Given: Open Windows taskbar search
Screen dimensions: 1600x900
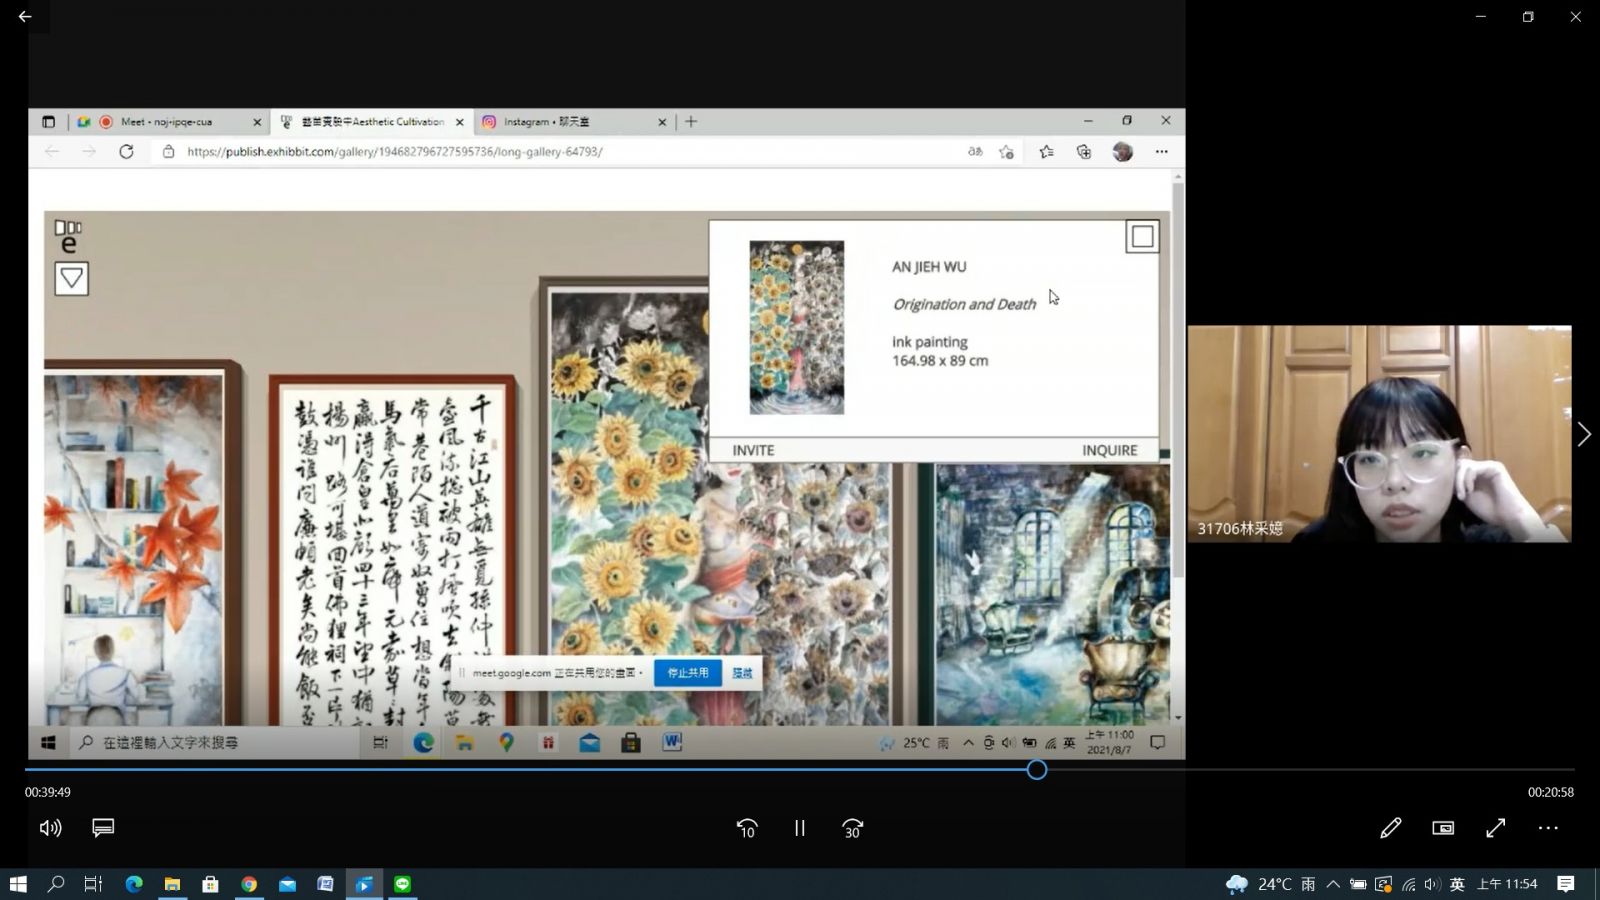Looking at the screenshot, I should point(56,884).
